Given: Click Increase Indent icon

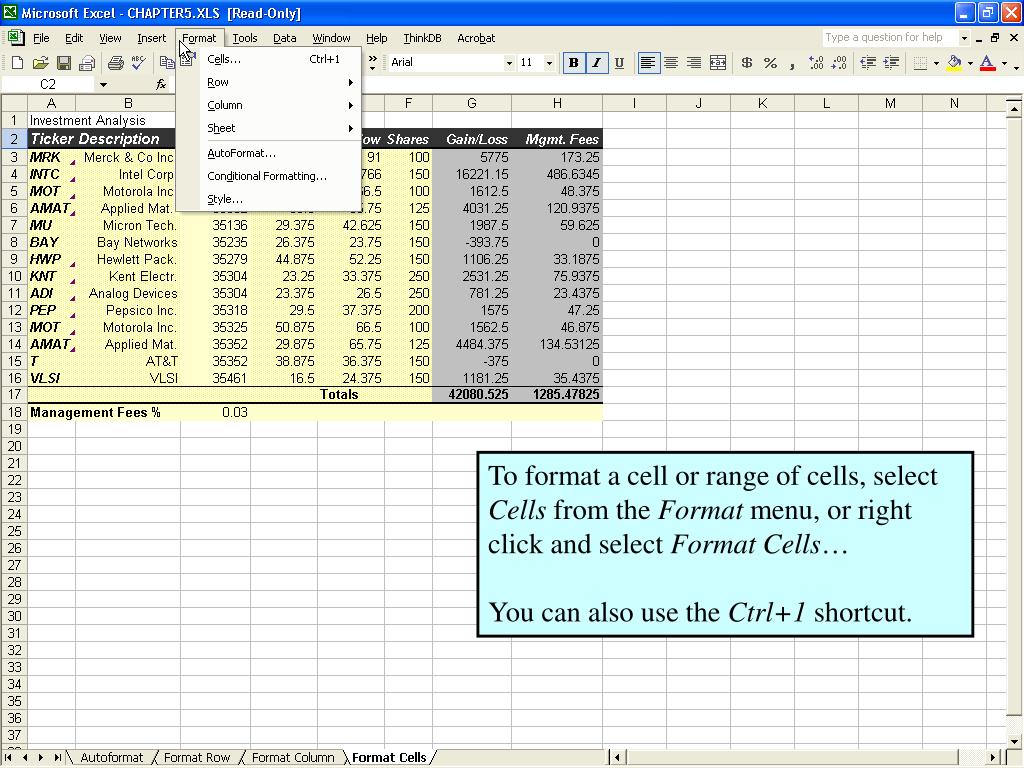Looking at the screenshot, I should coord(891,63).
